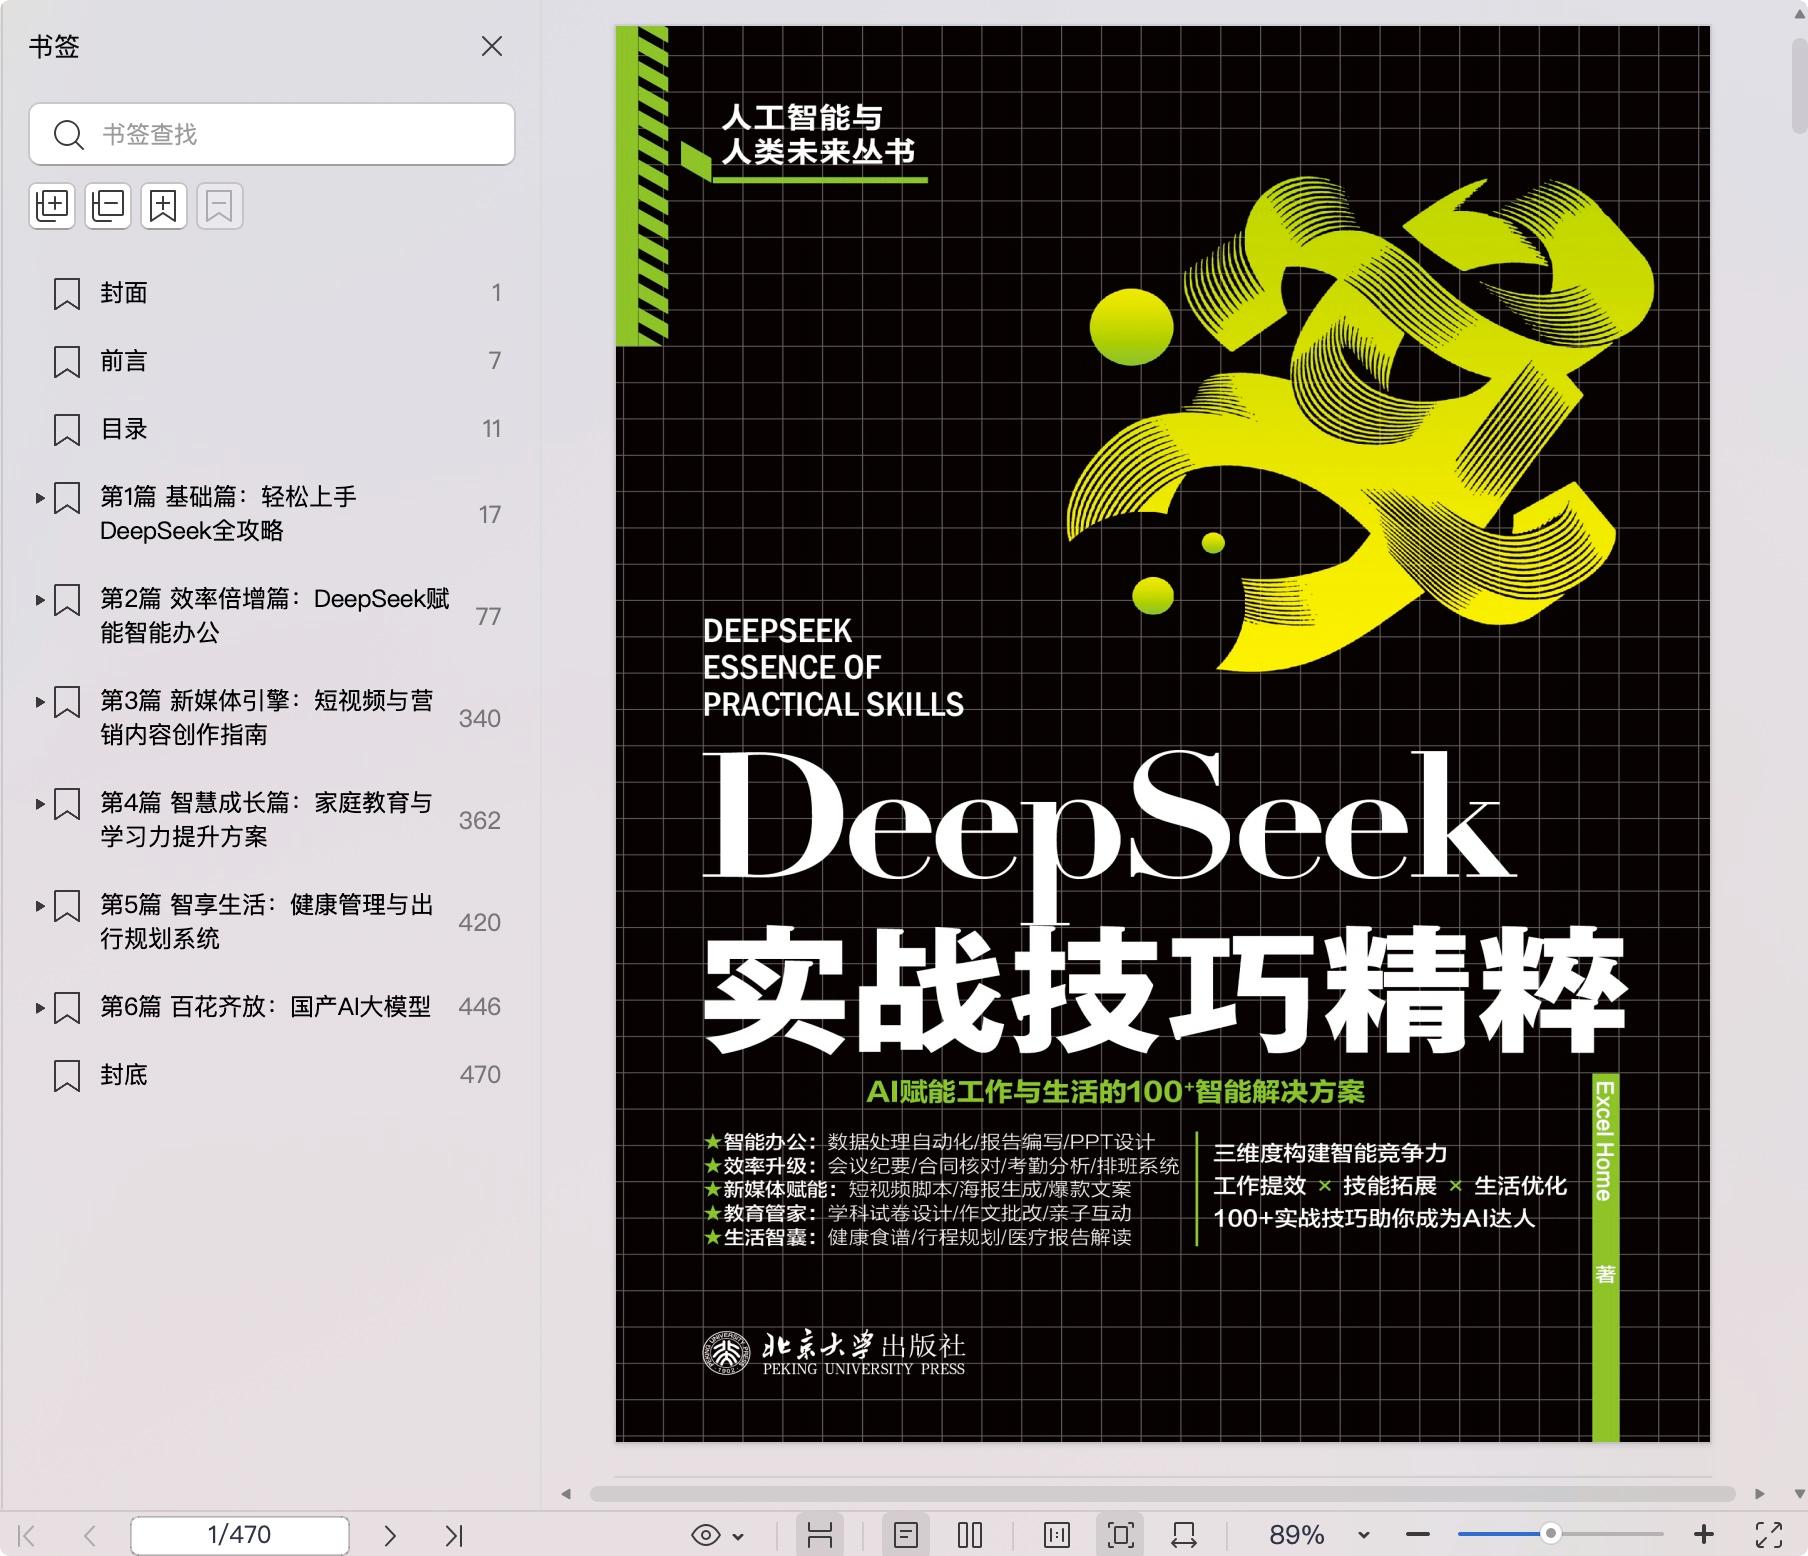The image size is (1808, 1556).
Task: Jump to the last page
Action: 454,1535
